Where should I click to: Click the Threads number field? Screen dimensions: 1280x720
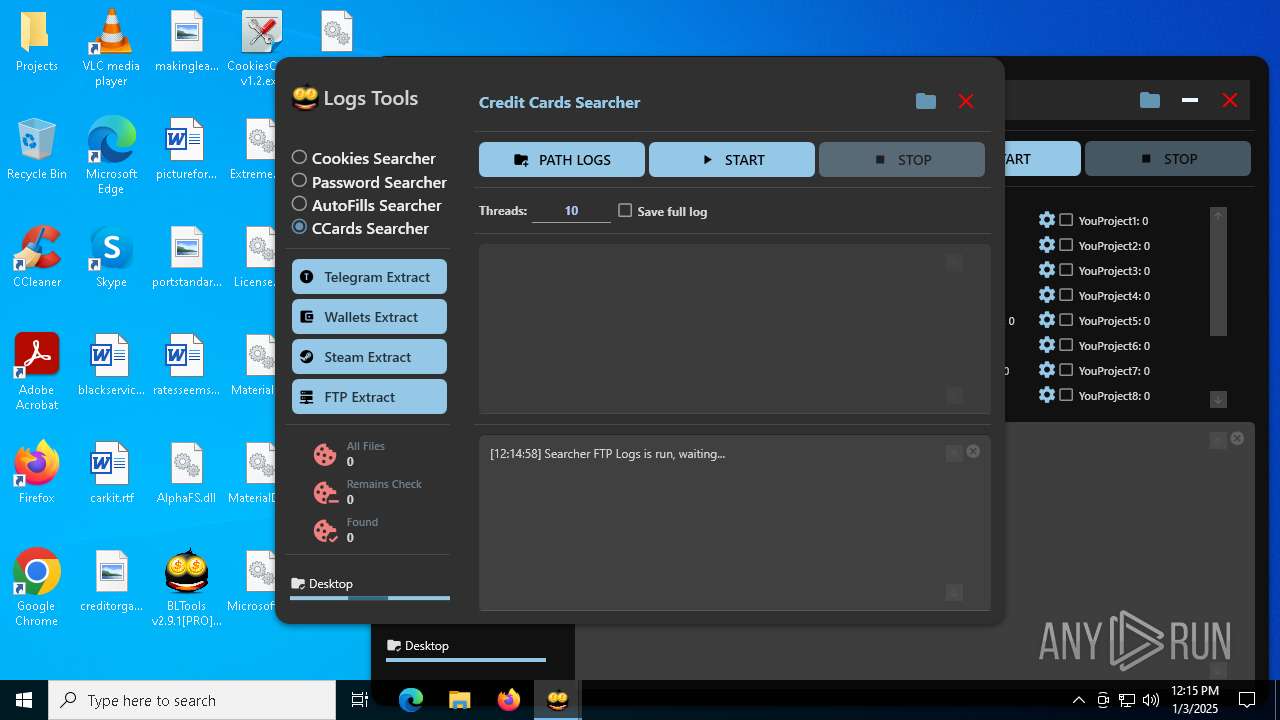tap(571, 211)
